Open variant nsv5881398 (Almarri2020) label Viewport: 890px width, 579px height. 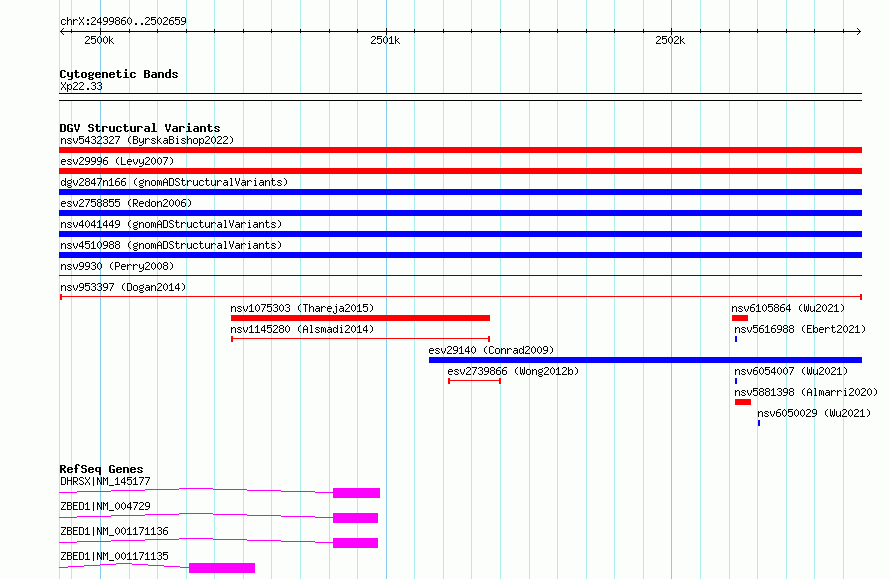tap(806, 392)
